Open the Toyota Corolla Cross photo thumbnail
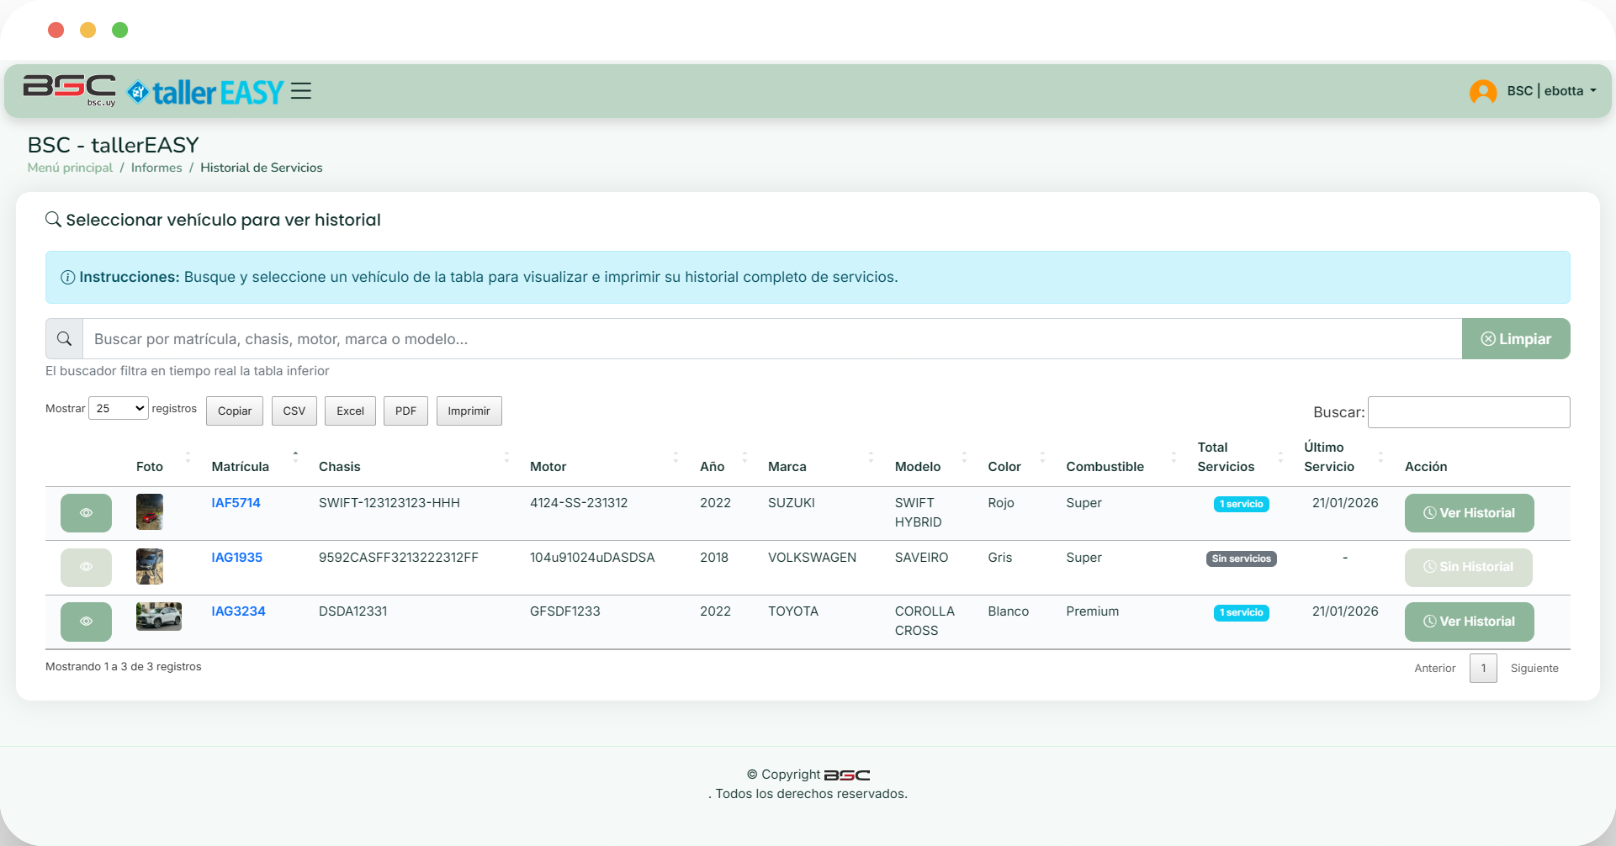Screen dimensions: 1616x846 pyautogui.click(x=158, y=616)
